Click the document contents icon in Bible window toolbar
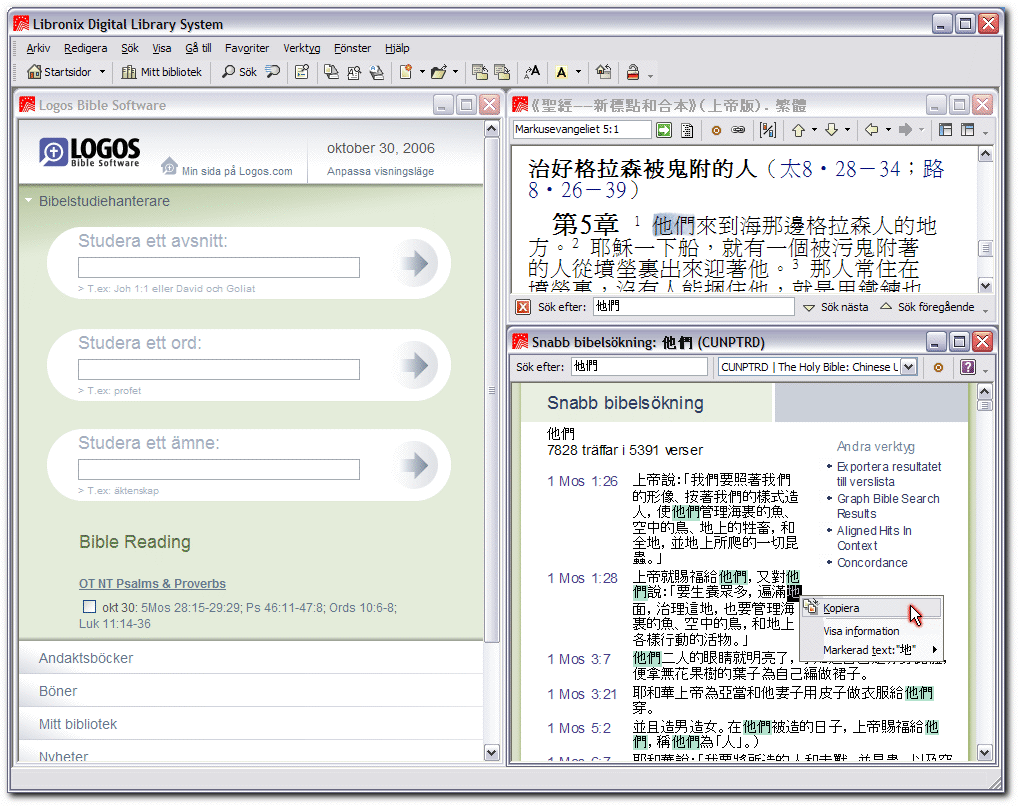This screenshot has height=806, width=1018. coord(687,130)
